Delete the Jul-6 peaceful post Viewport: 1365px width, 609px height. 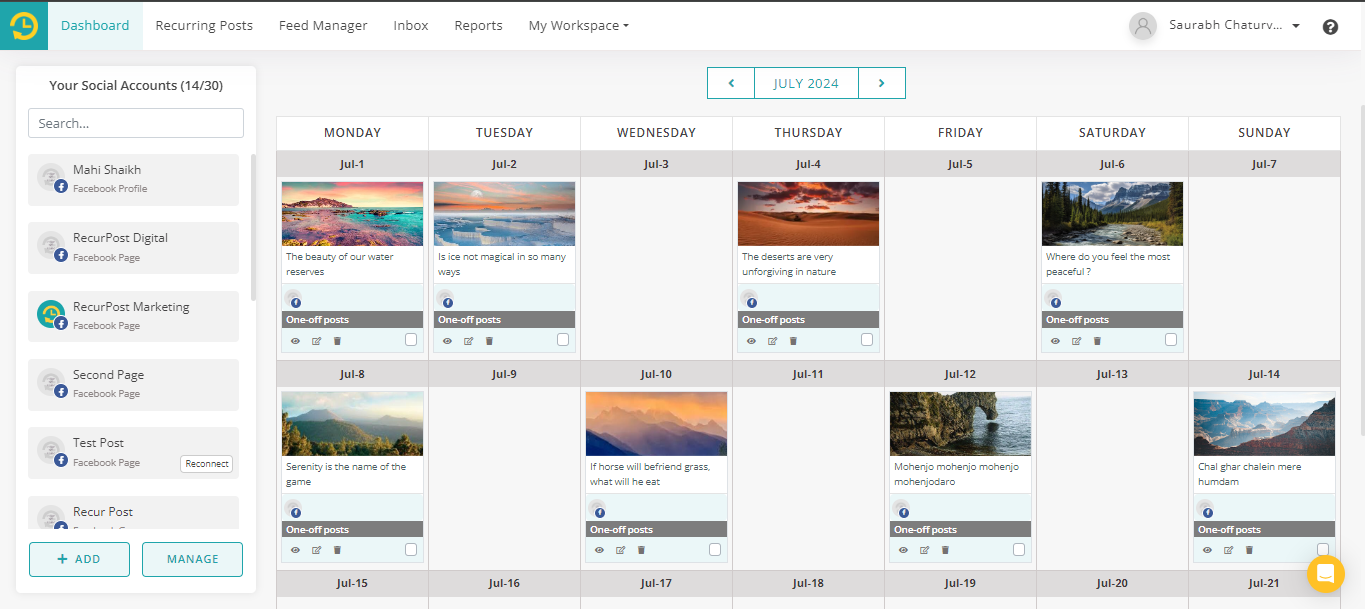(1097, 341)
